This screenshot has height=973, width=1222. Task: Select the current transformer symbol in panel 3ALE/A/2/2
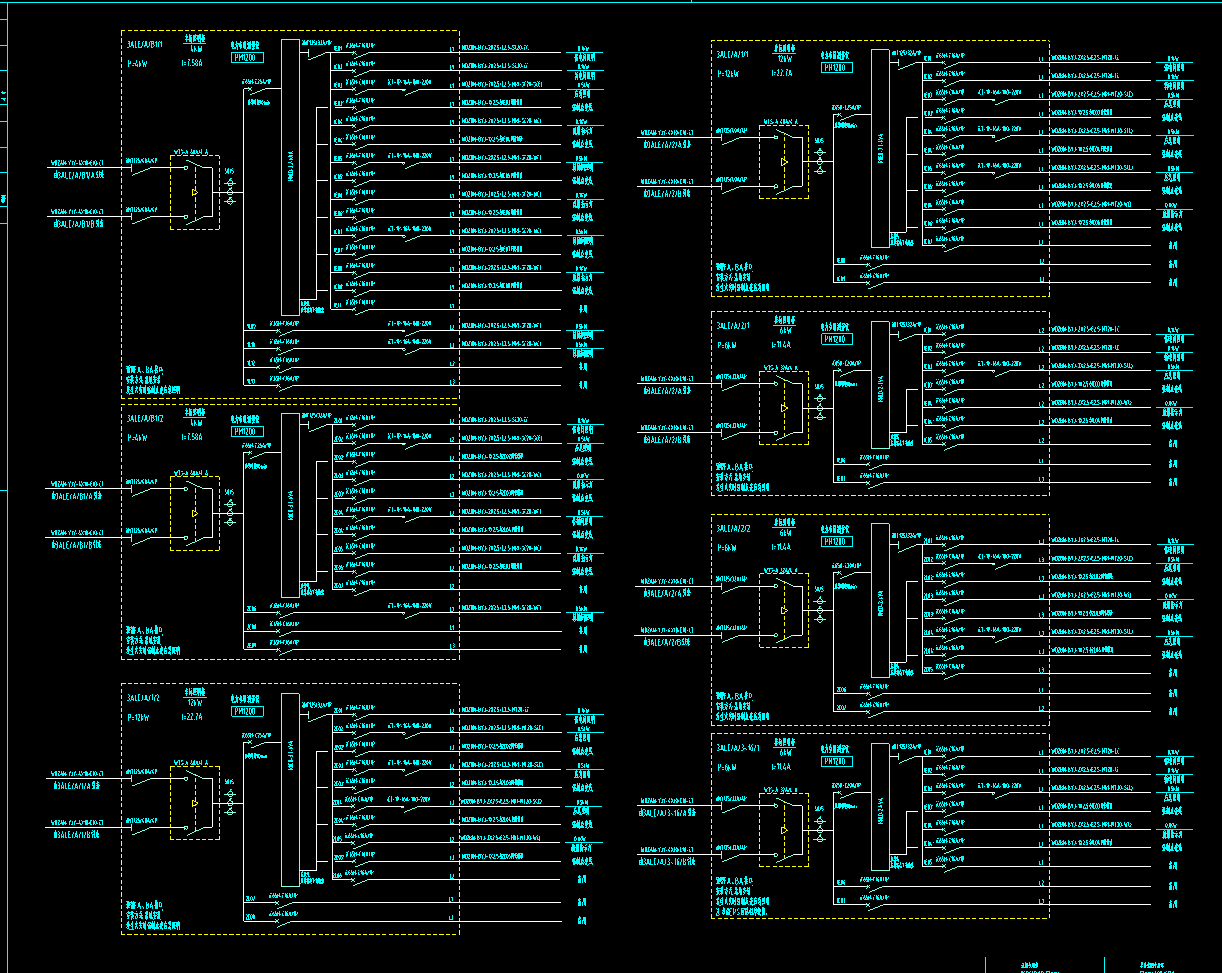(x=821, y=608)
